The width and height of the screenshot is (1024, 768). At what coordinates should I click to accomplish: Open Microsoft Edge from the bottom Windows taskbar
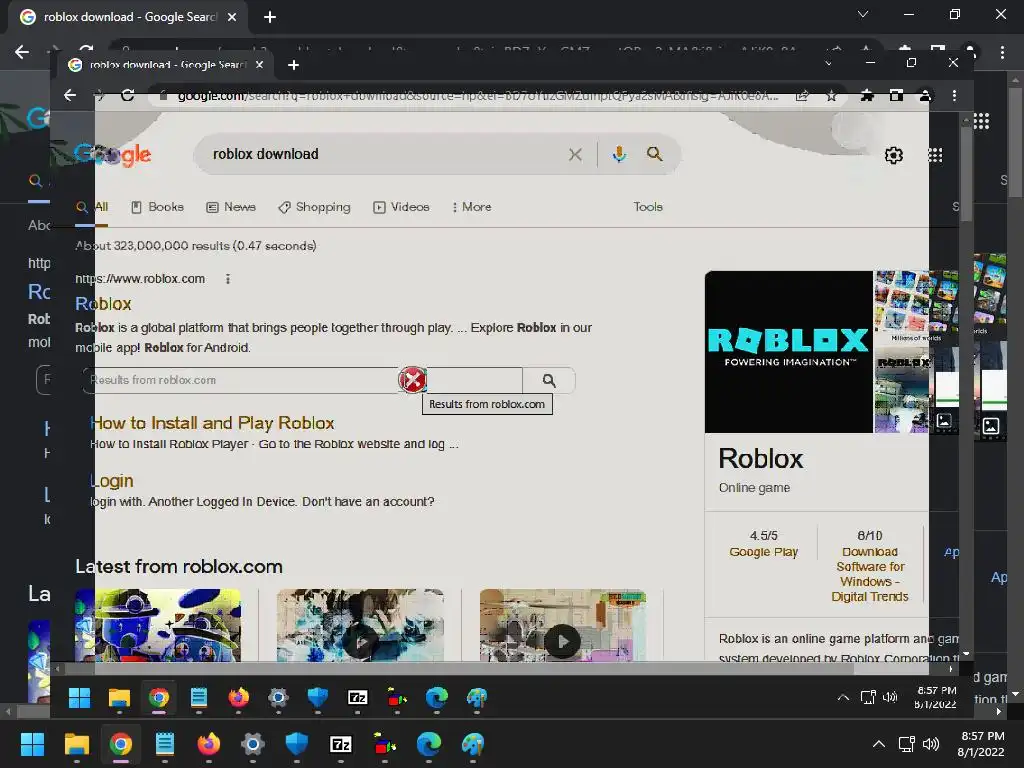[428, 744]
